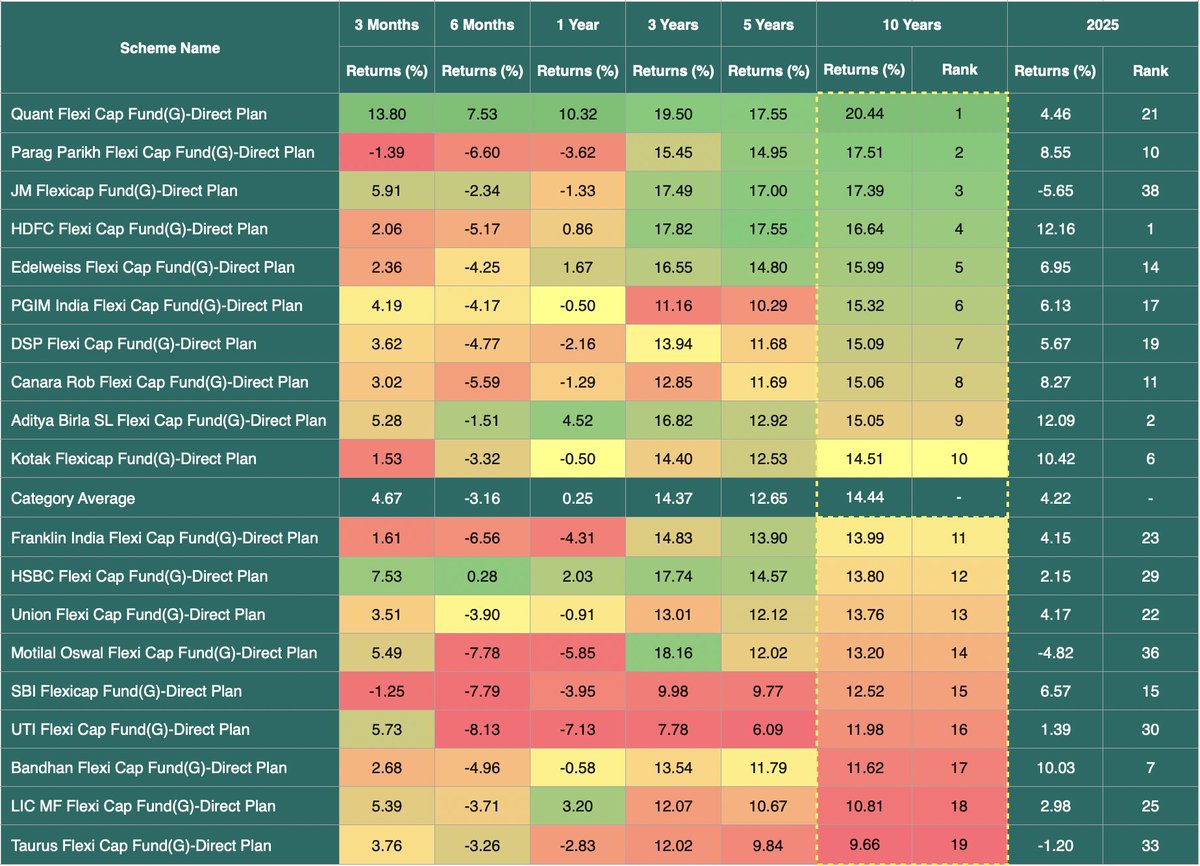Click "PGIM India Flexi Cap Fund(G)-Direct Plan" name

coord(157,305)
